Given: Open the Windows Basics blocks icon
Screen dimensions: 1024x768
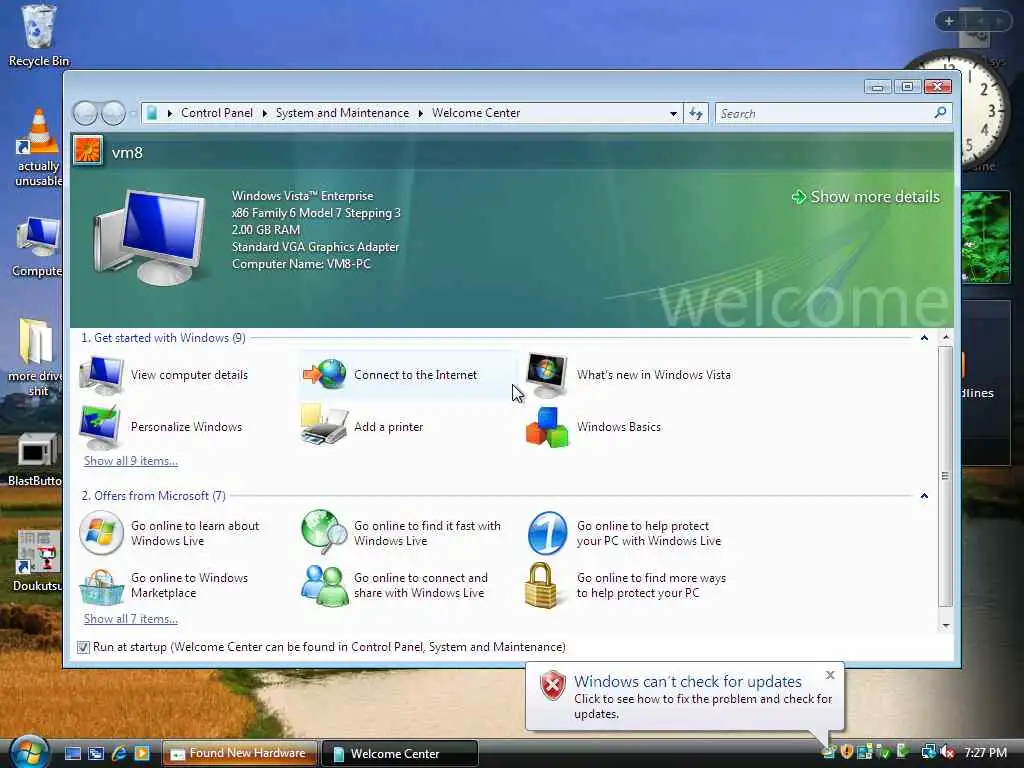Looking at the screenshot, I should tap(547, 427).
